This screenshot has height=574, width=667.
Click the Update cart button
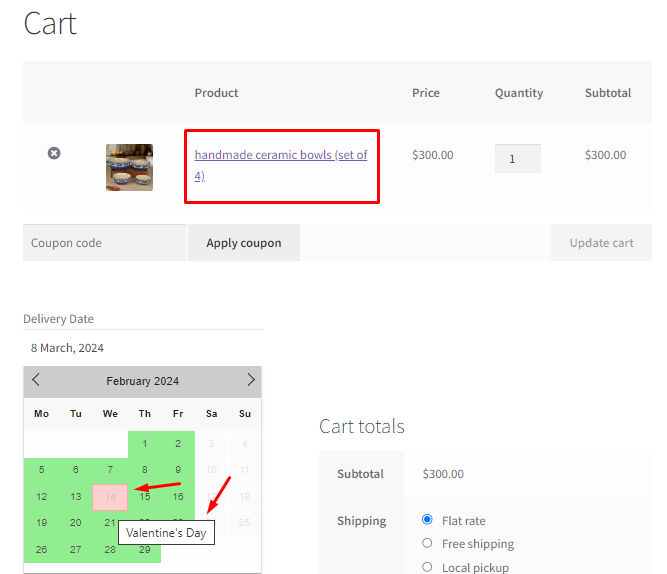click(x=601, y=243)
